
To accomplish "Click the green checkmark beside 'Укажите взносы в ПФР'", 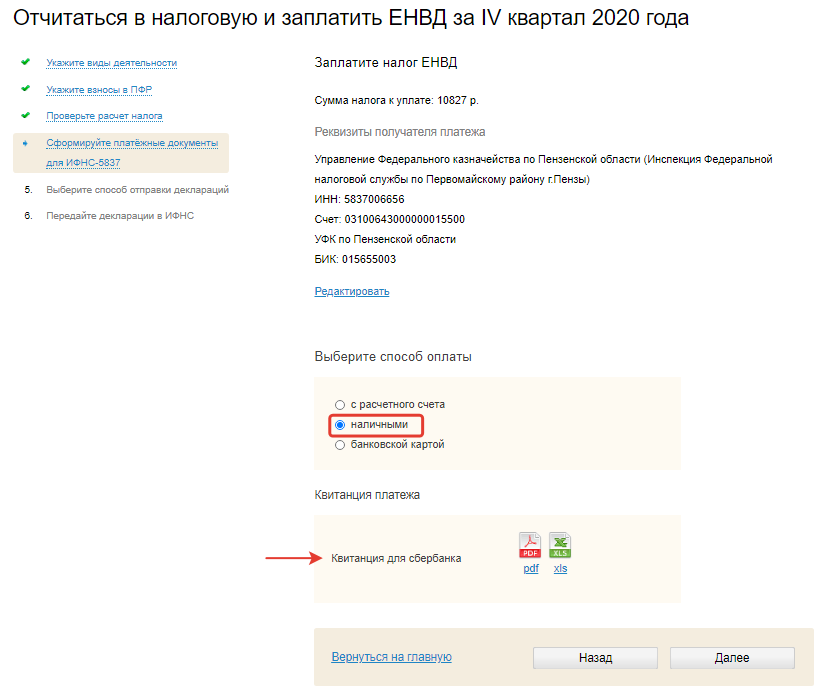I will tap(25, 89).
